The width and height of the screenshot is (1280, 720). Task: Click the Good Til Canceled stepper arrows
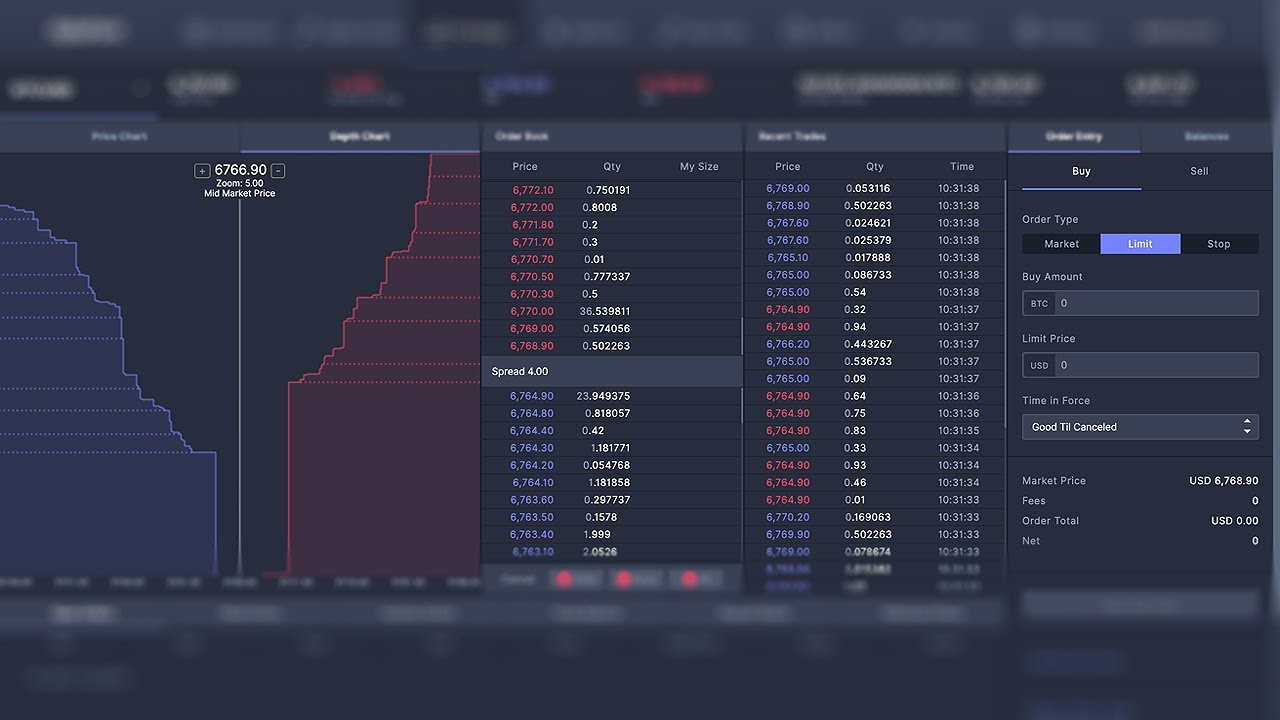[x=1247, y=427]
